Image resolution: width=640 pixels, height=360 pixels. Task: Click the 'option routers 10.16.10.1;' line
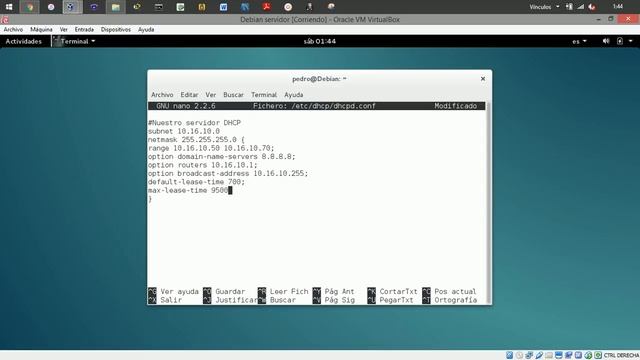(202, 165)
